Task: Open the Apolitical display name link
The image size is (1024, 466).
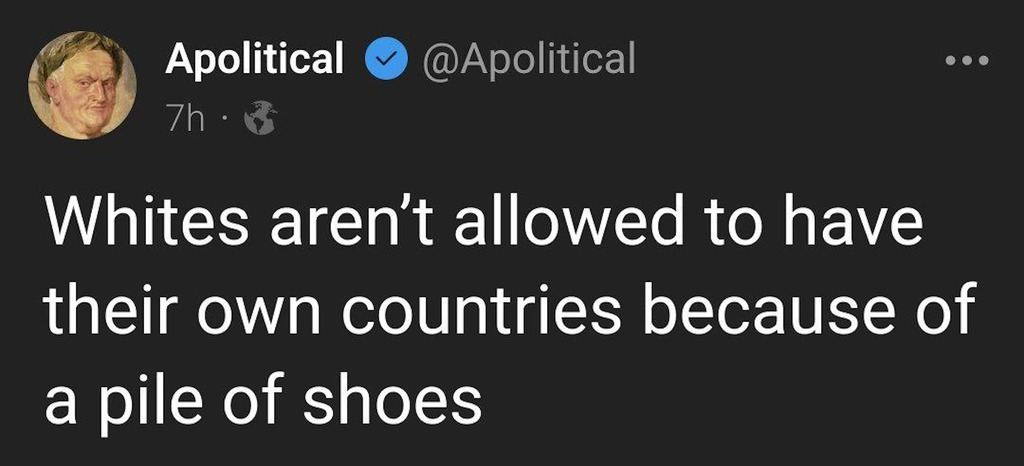Action: click(x=255, y=60)
